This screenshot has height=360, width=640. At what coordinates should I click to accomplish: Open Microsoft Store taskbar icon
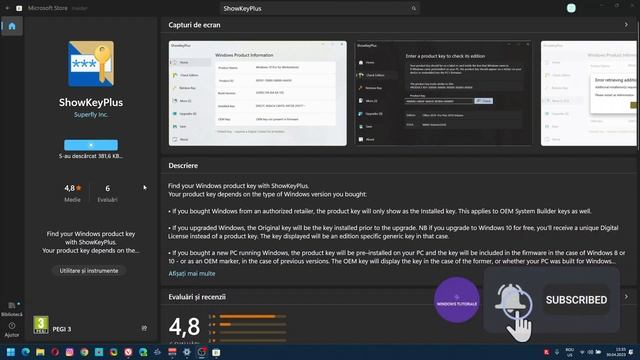click(x=216, y=352)
